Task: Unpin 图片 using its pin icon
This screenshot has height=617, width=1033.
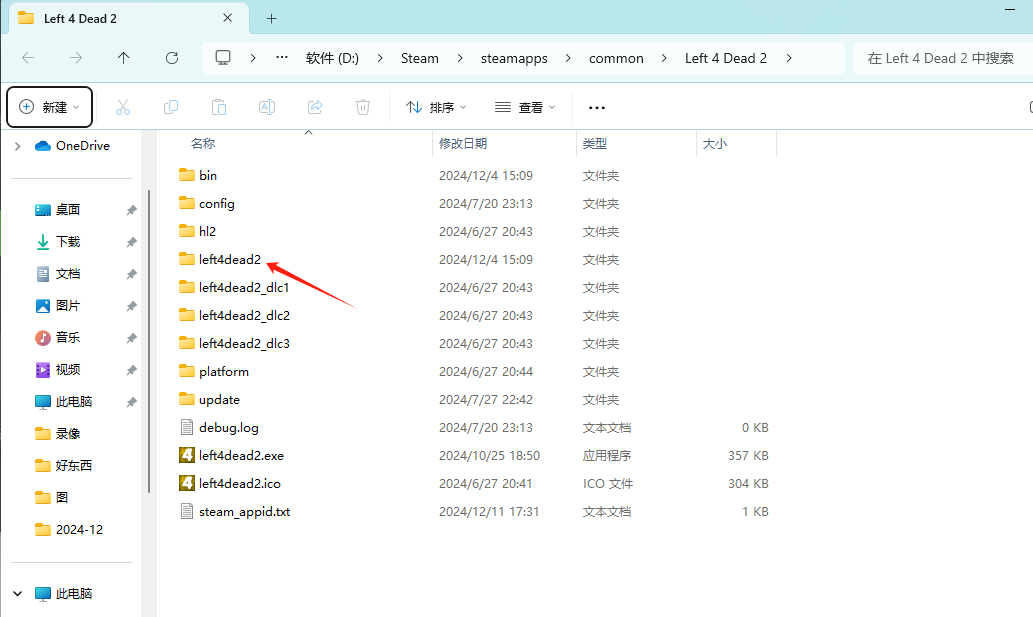Action: pos(132,306)
